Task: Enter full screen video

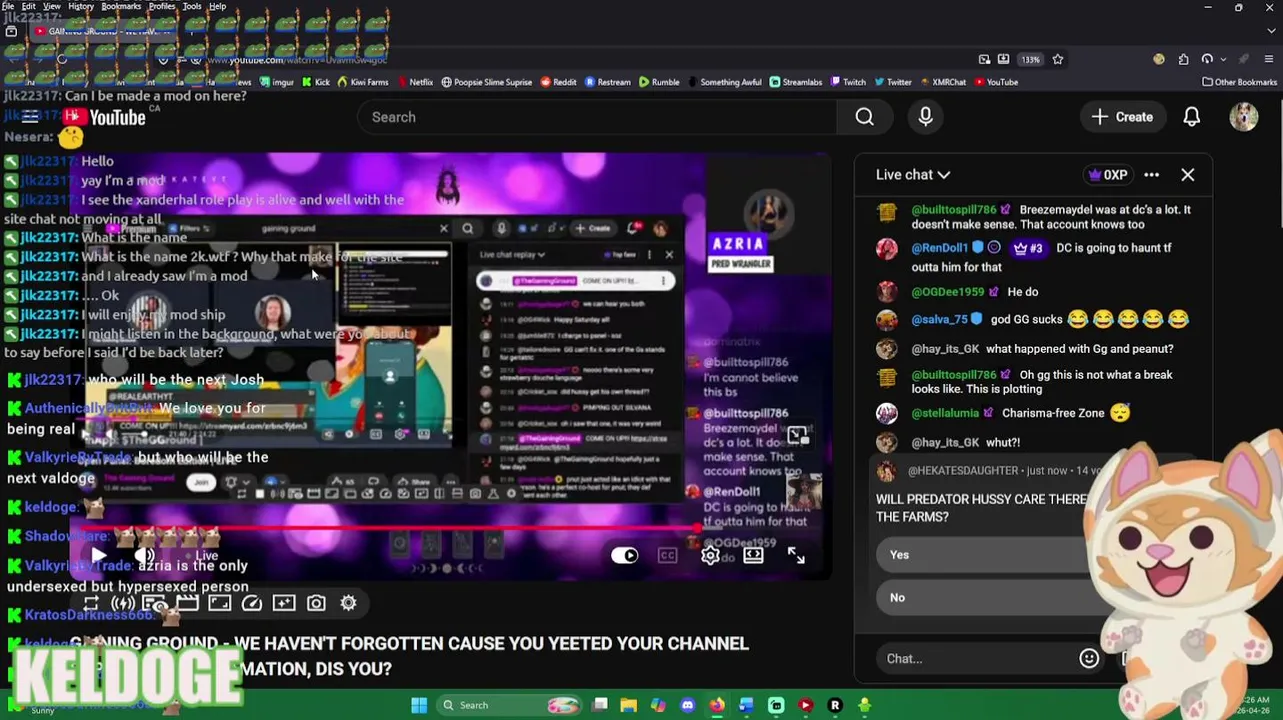Action: [x=796, y=555]
